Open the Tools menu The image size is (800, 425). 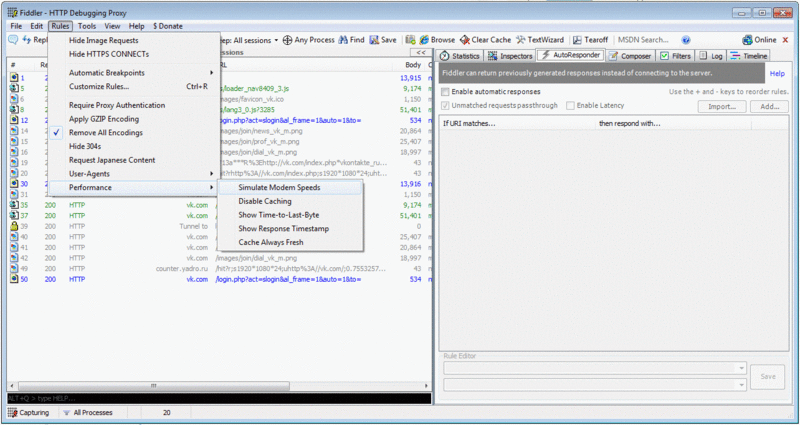pos(87,26)
